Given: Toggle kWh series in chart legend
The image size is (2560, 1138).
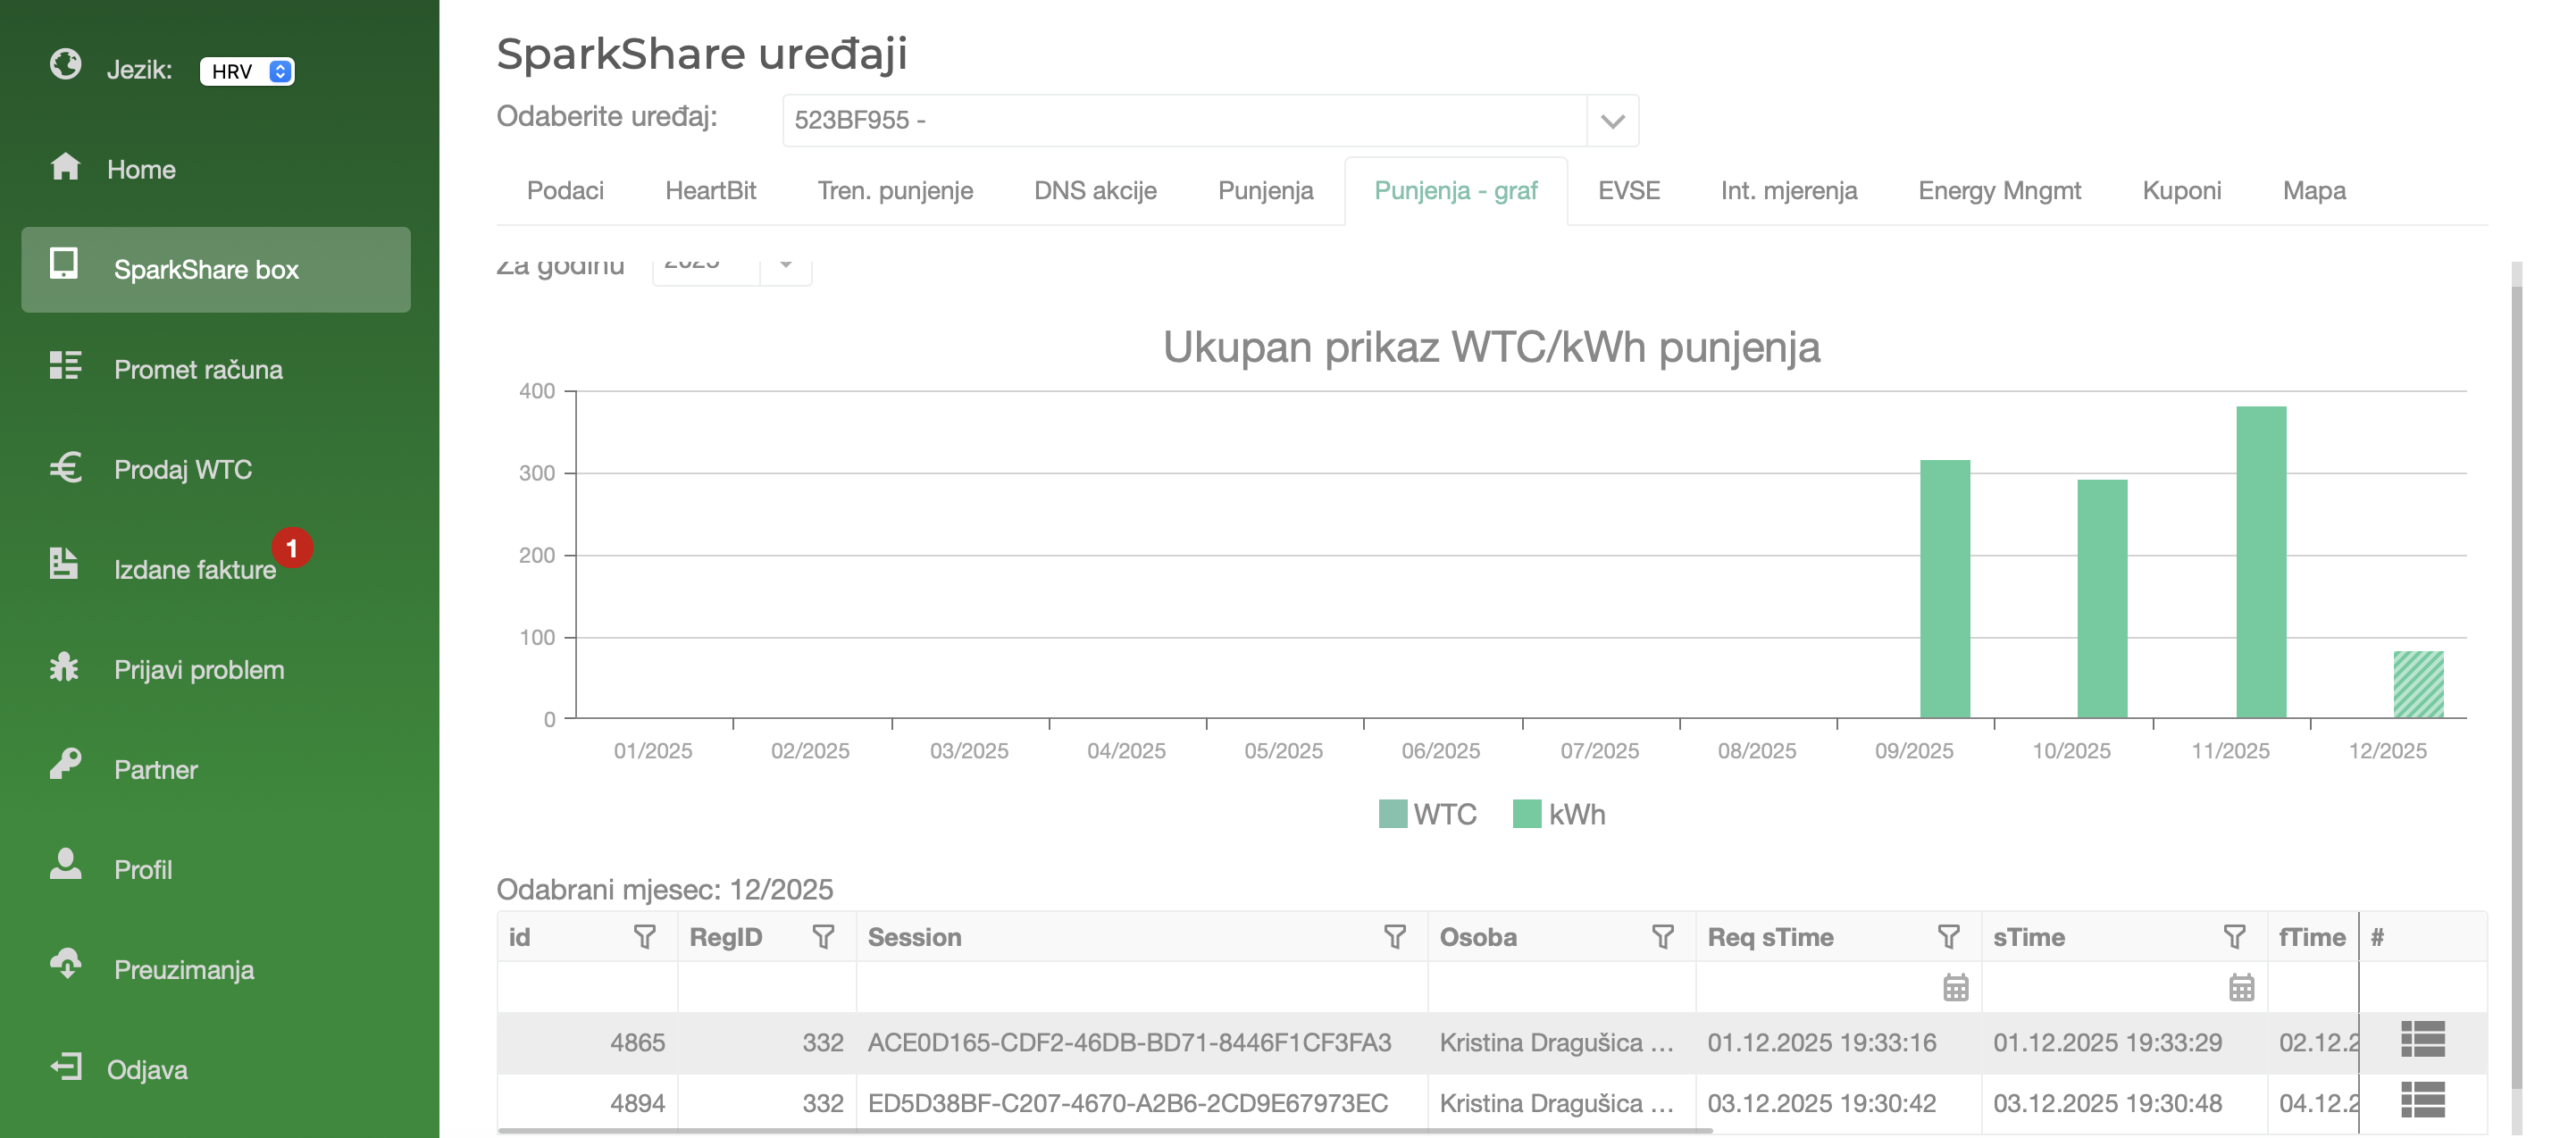Looking at the screenshot, I should coord(1559,814).
